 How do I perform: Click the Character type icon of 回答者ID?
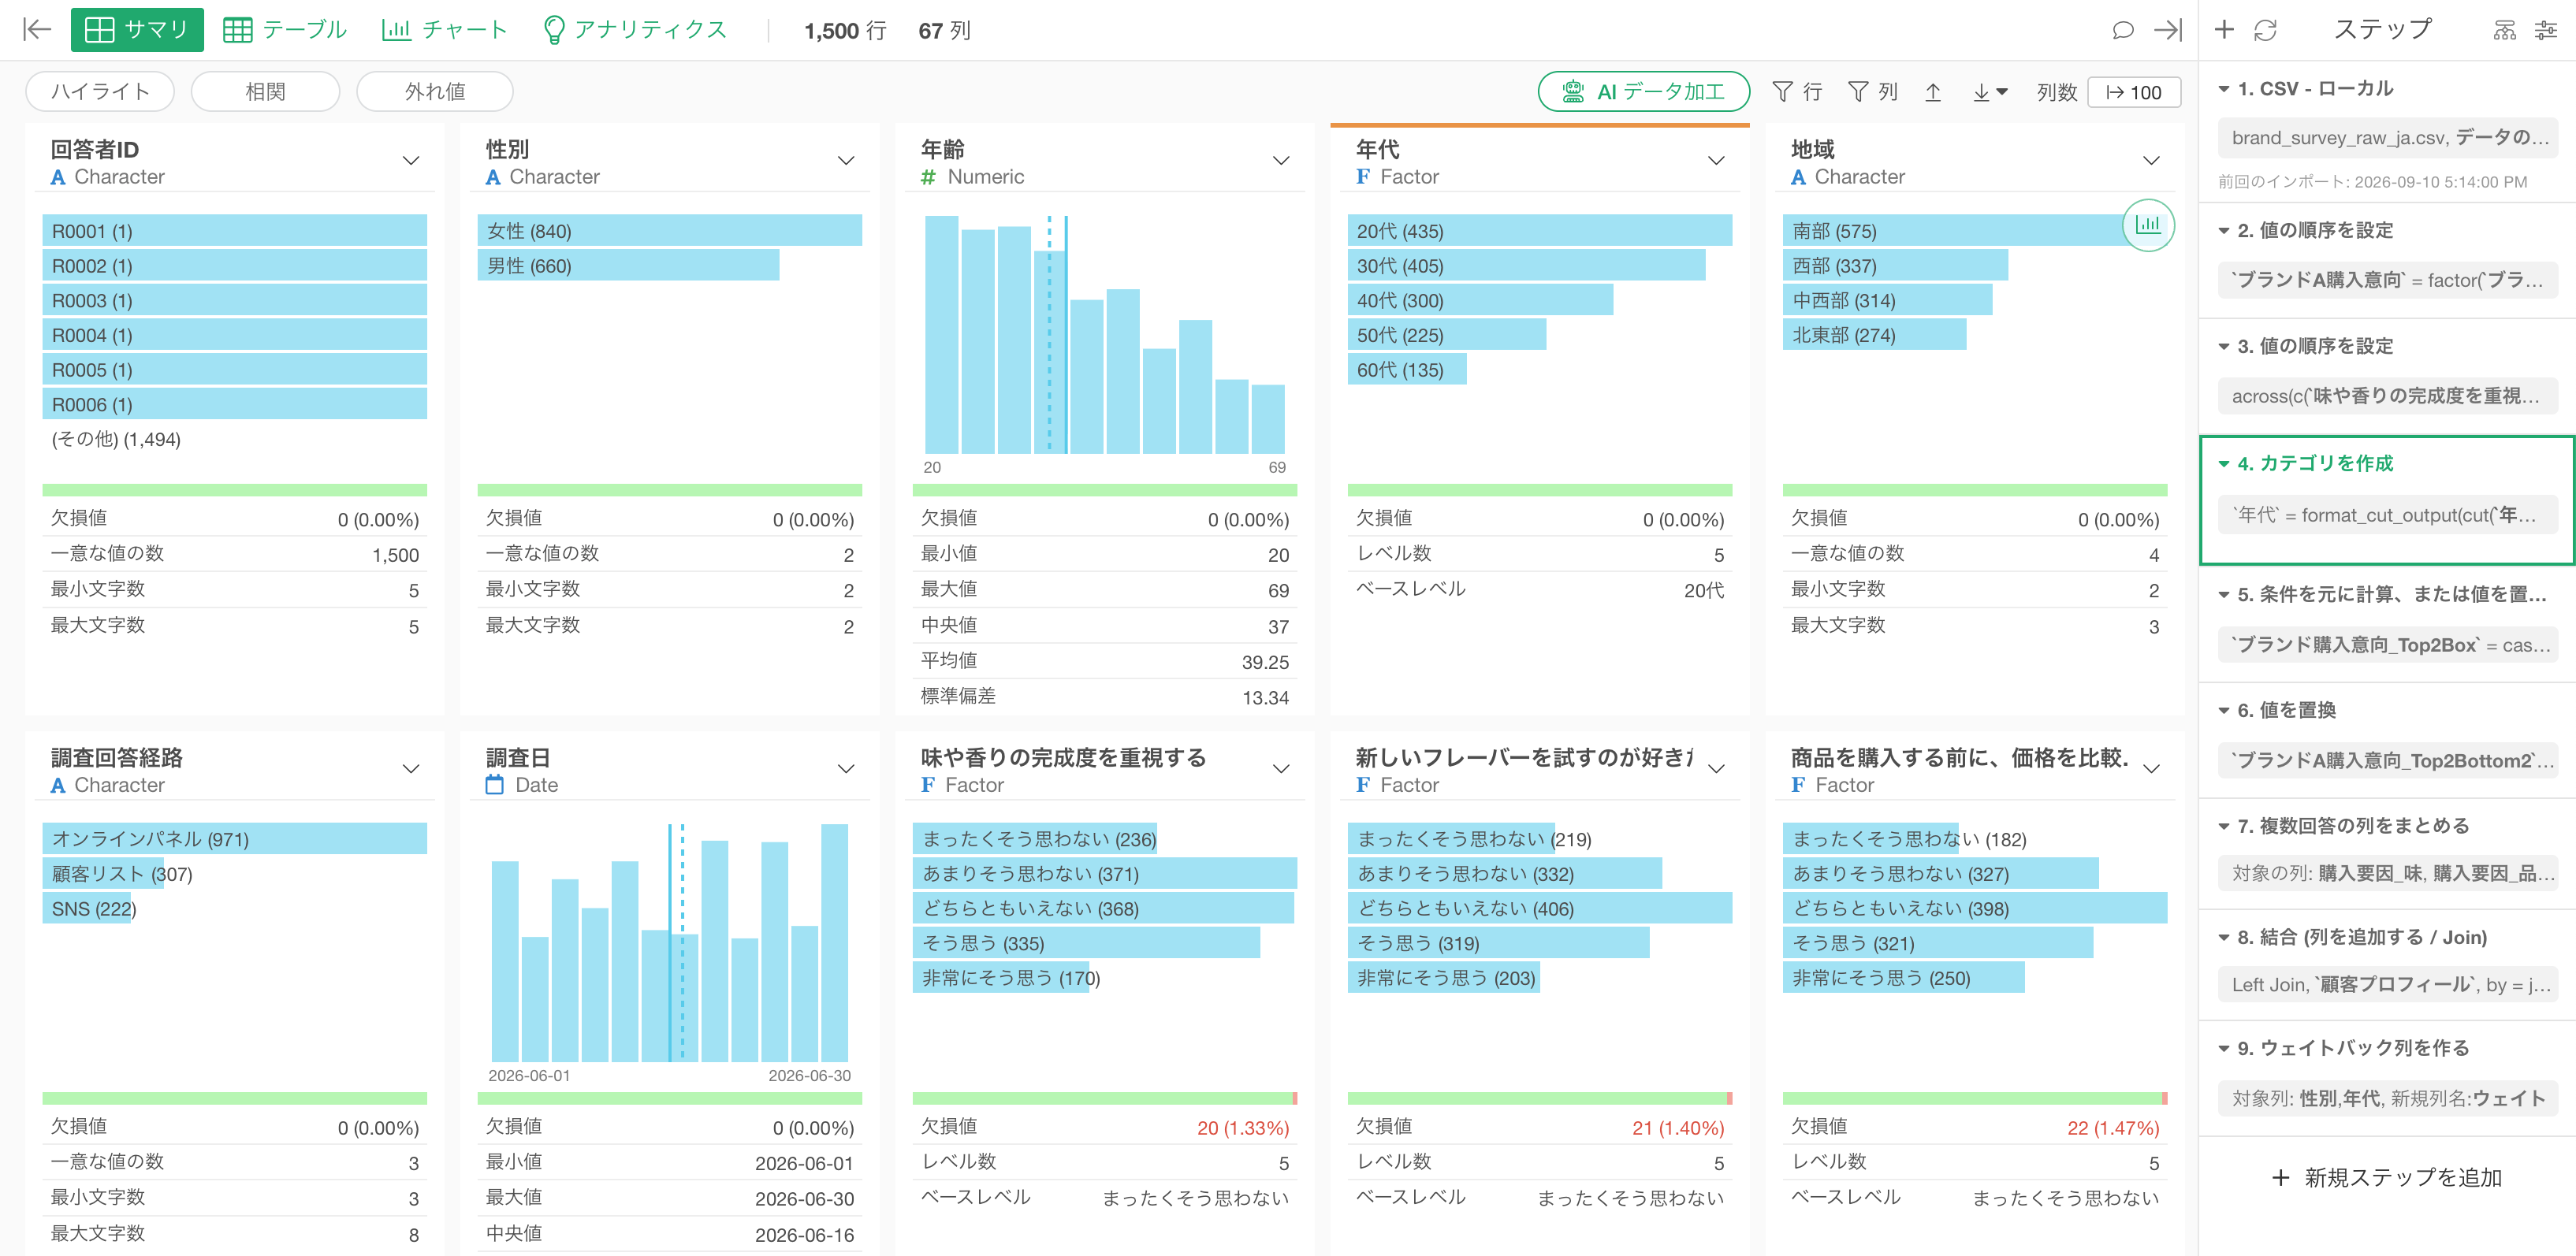coord(58,178)
